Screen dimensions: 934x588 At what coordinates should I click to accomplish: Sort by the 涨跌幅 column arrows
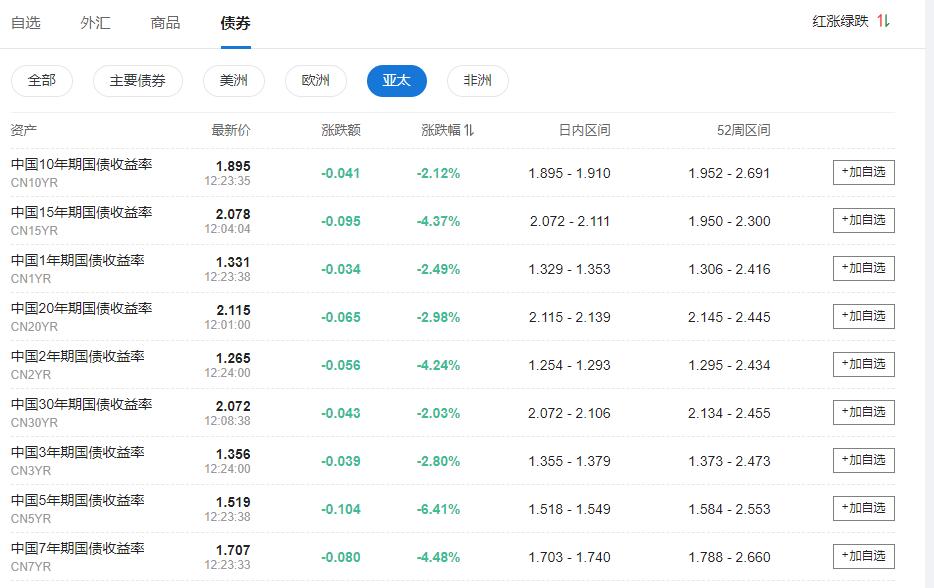point(469,130)
